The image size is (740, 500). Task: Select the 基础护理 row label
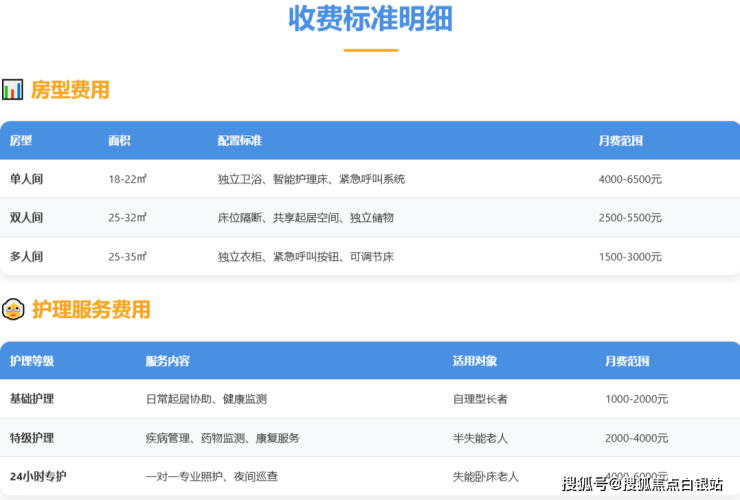[x=32, y=399]
